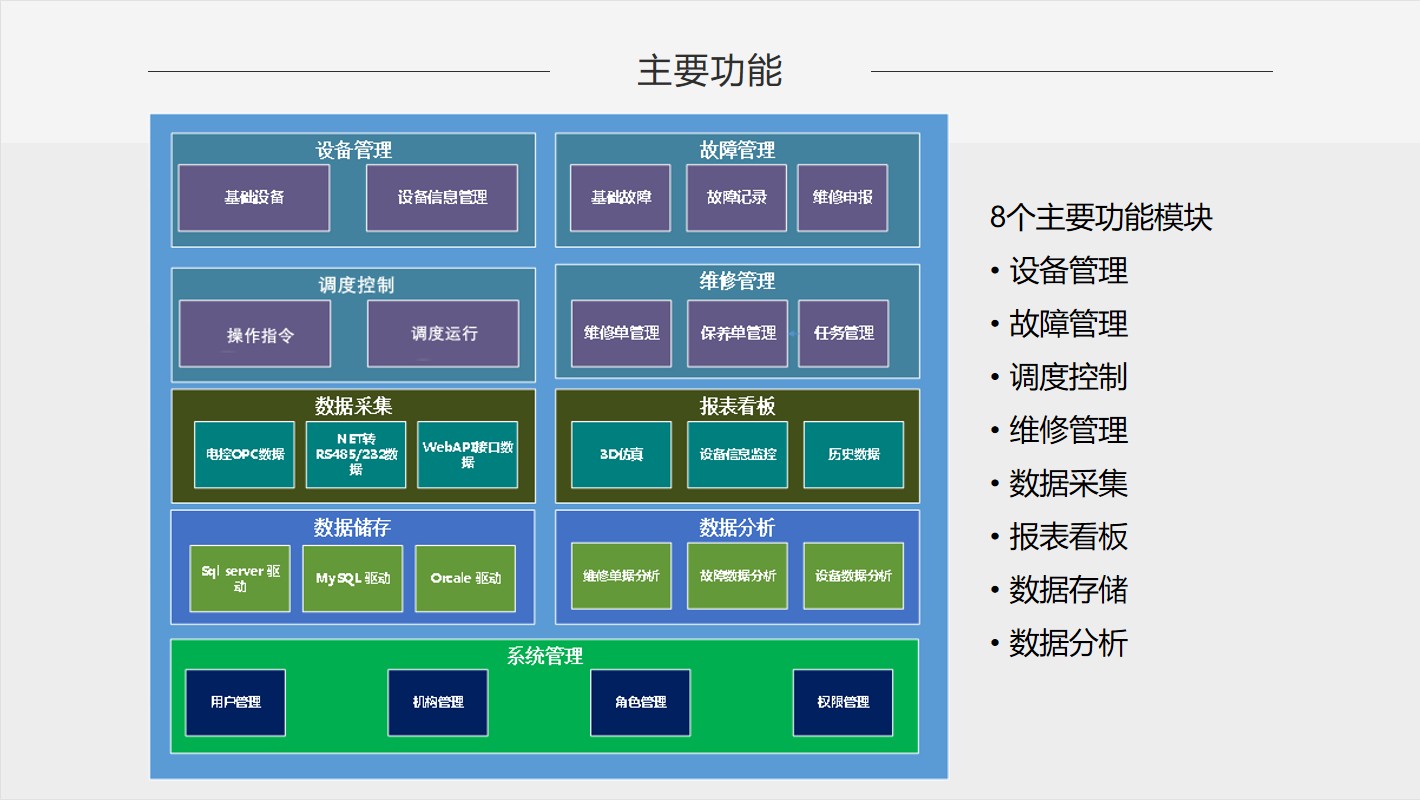The width and height of the screenshot is (1420, 800).
Task: Click the 调度控制 heading in the diagram
Action: (356, 285)
